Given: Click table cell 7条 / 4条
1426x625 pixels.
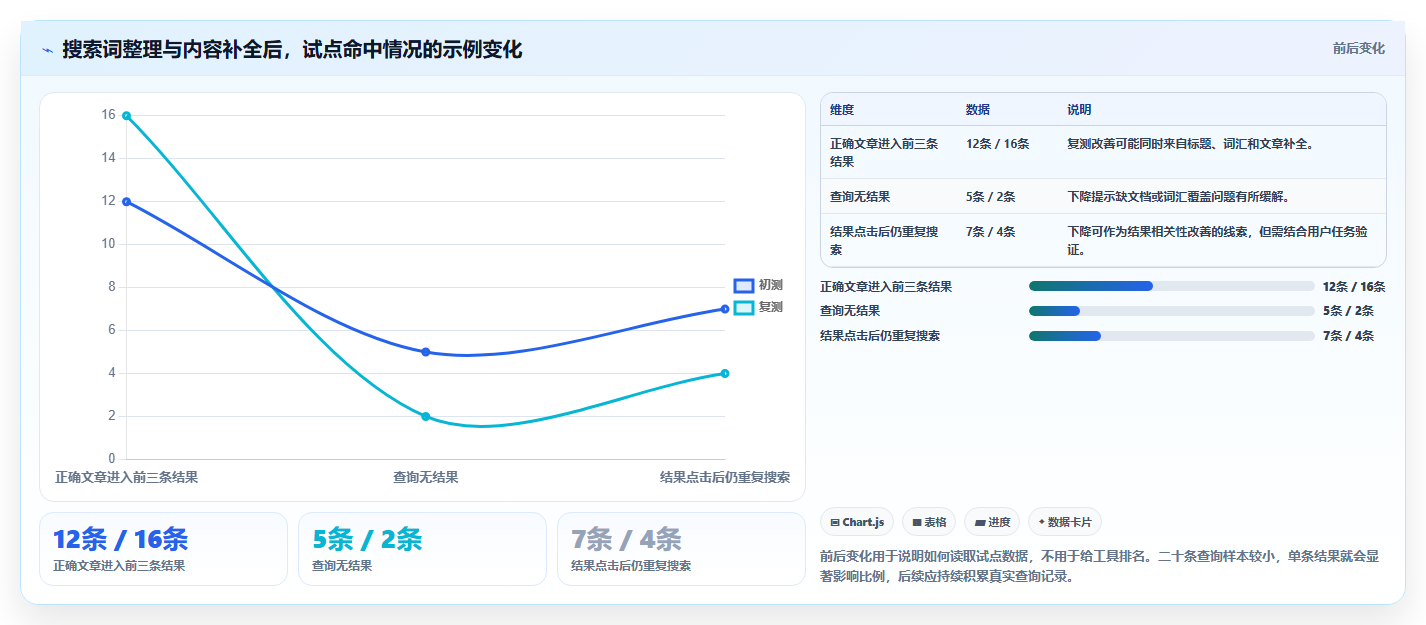Looking at the screenshot, I should [x=991, y=232].
